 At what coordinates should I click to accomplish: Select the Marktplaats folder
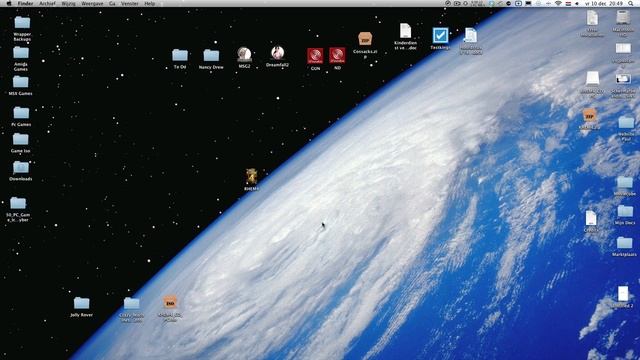click(624, 243)
